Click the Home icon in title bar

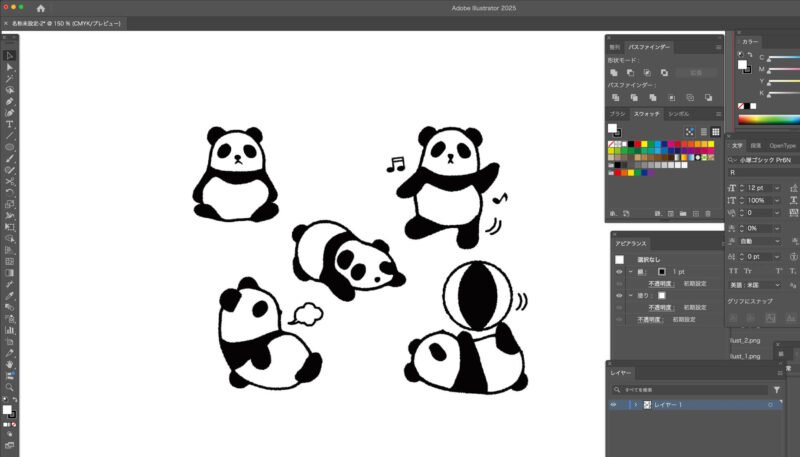[x=41, y=8]
